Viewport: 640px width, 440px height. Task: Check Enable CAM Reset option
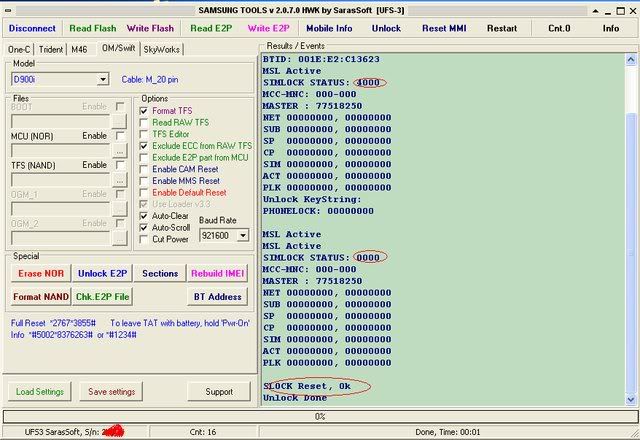point(144,169)
